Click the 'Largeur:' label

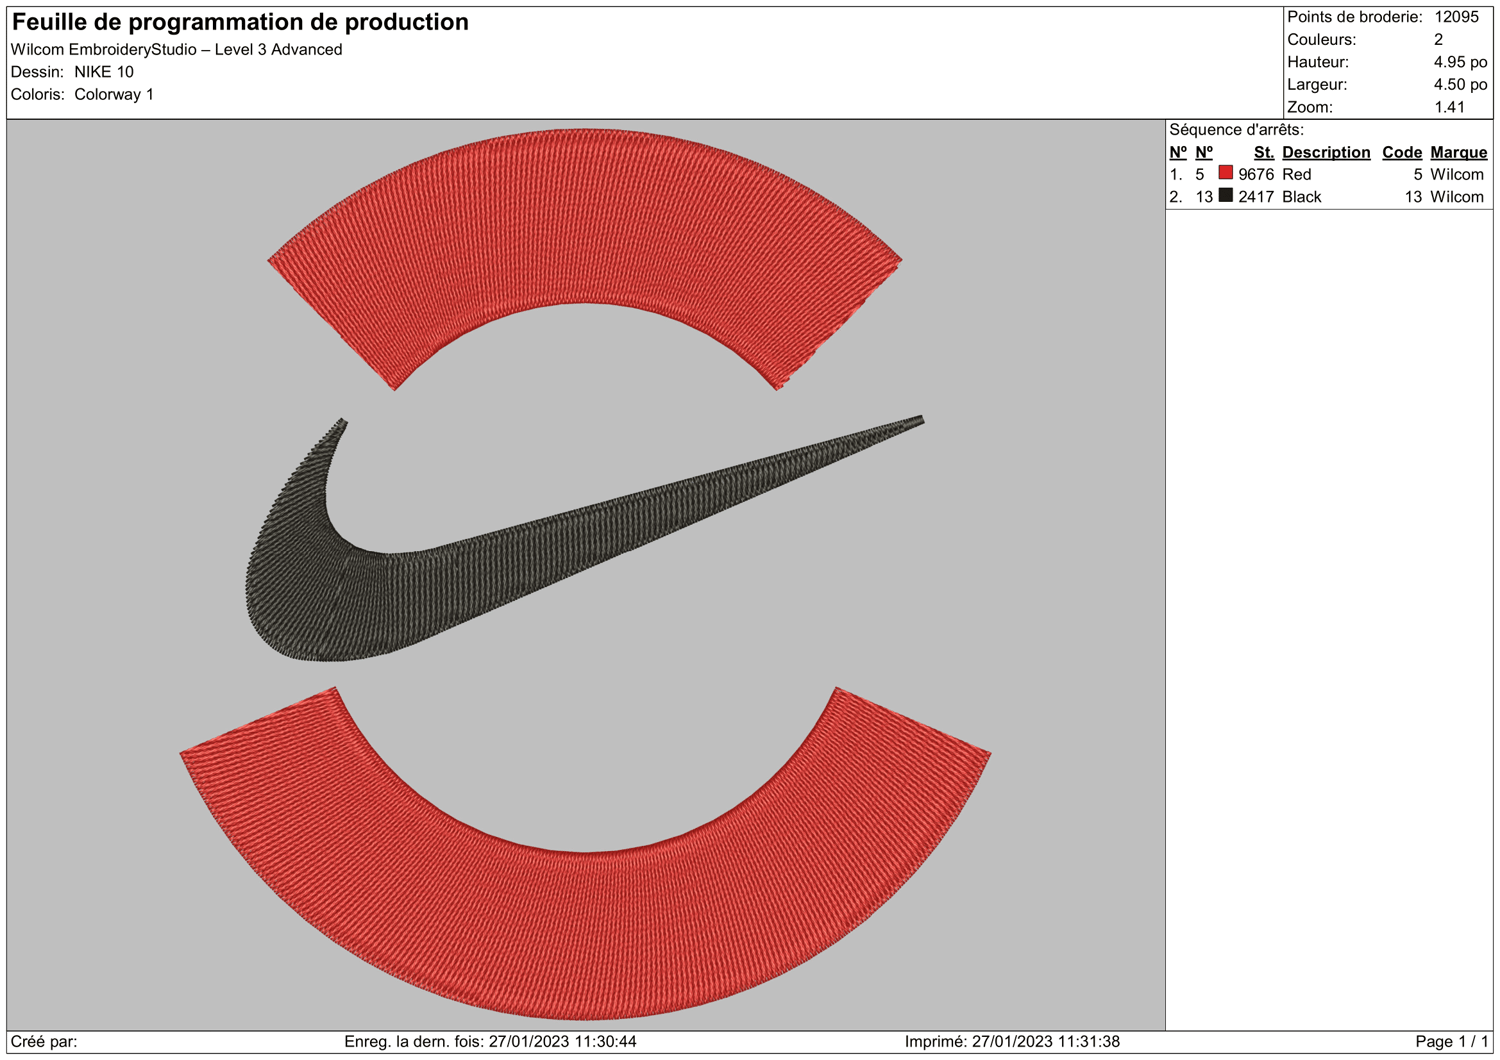click(1317, 85)
